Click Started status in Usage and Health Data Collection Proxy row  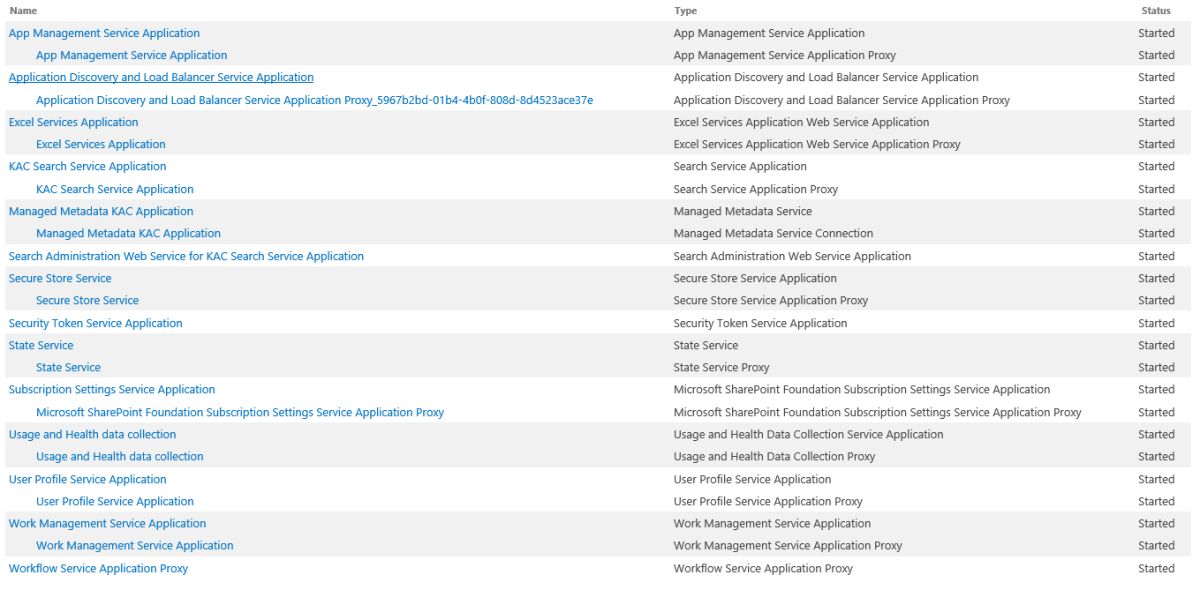1156,456
